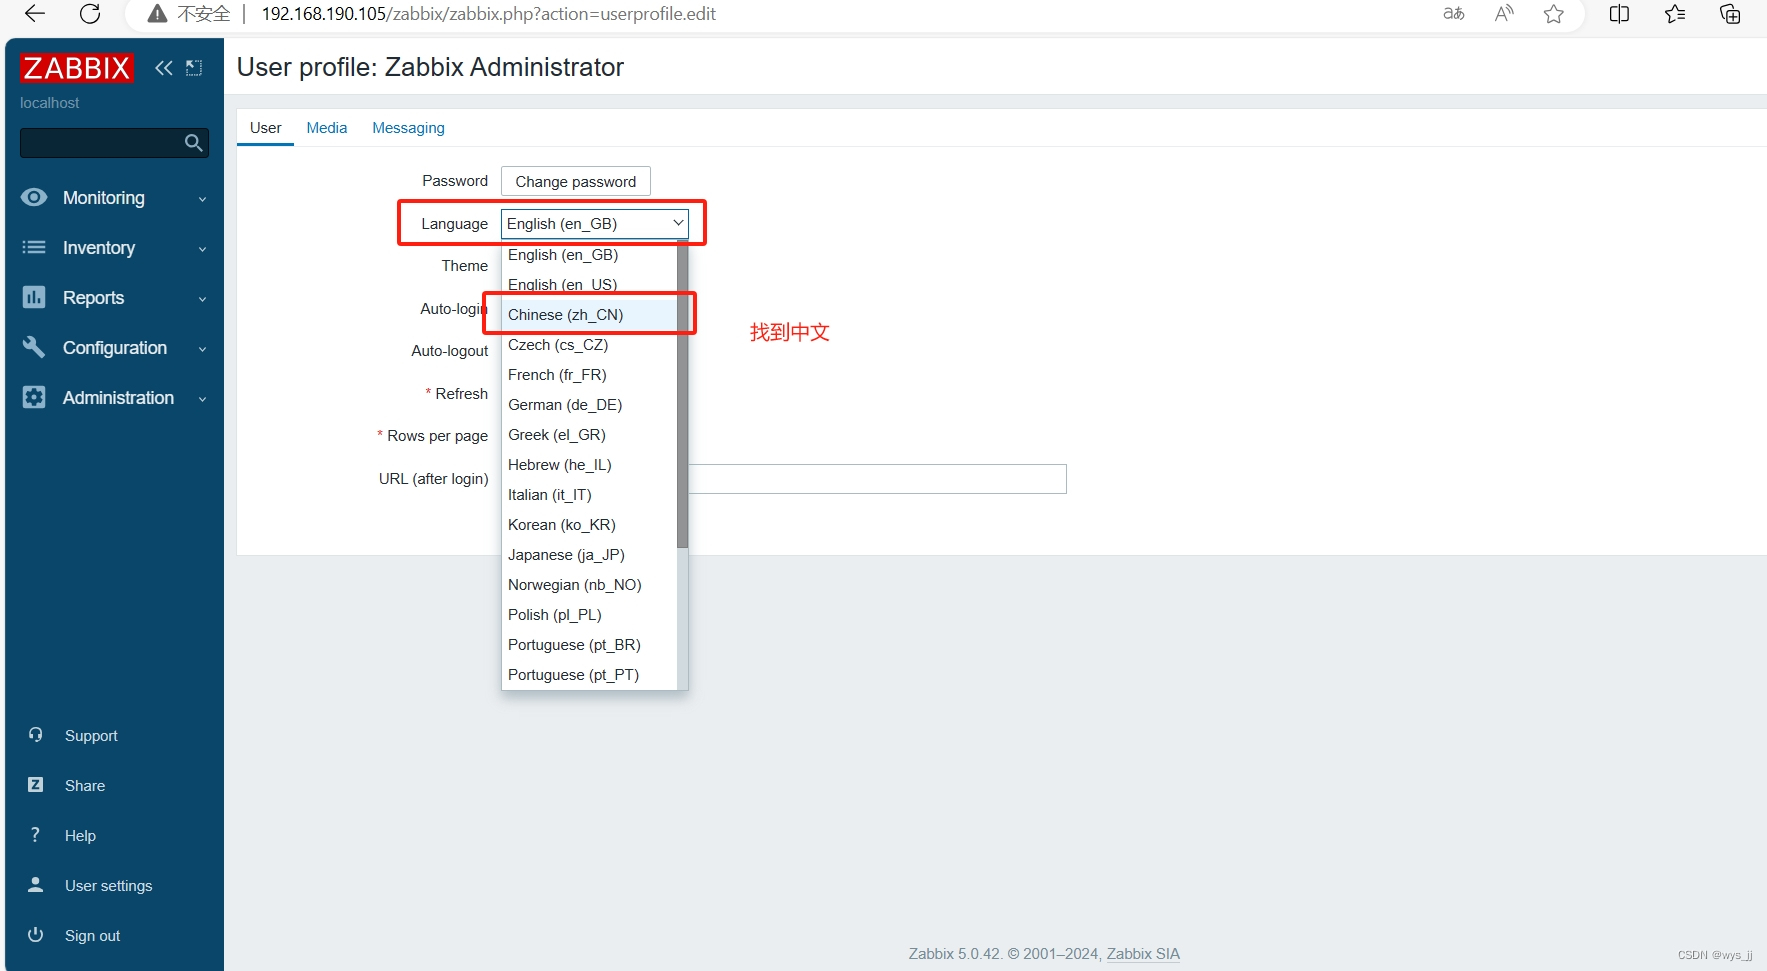Choose English (en_GB) option in list
1767x971 pixels.
[x=589, y=255]
